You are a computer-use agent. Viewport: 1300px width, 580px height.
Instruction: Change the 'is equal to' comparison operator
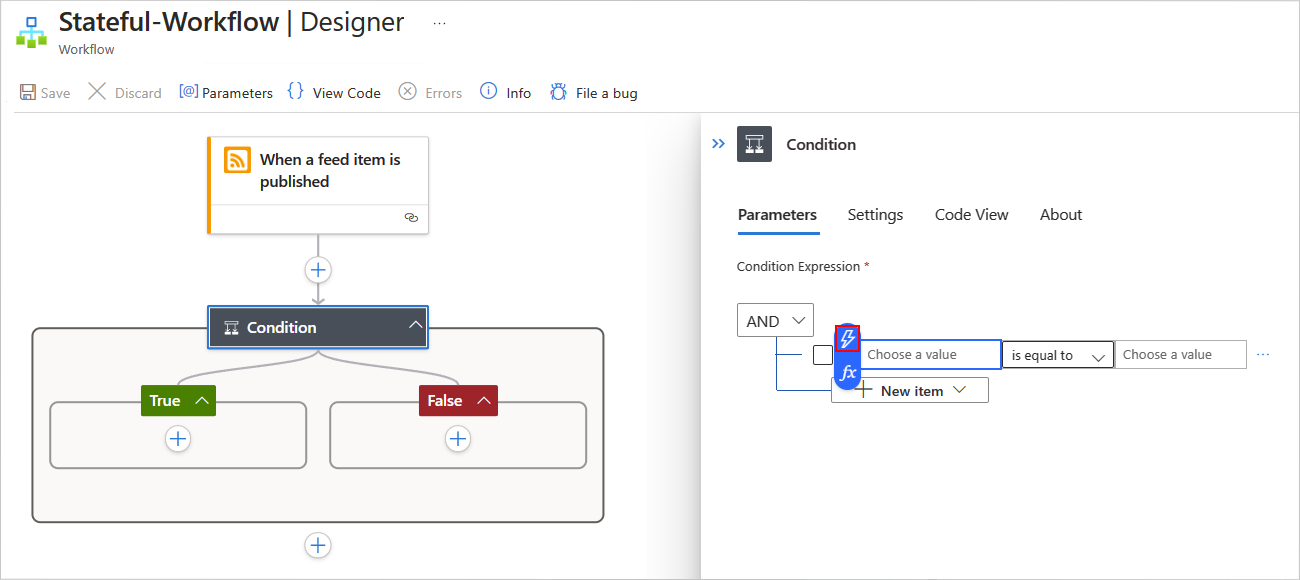tap(1057, 354)
